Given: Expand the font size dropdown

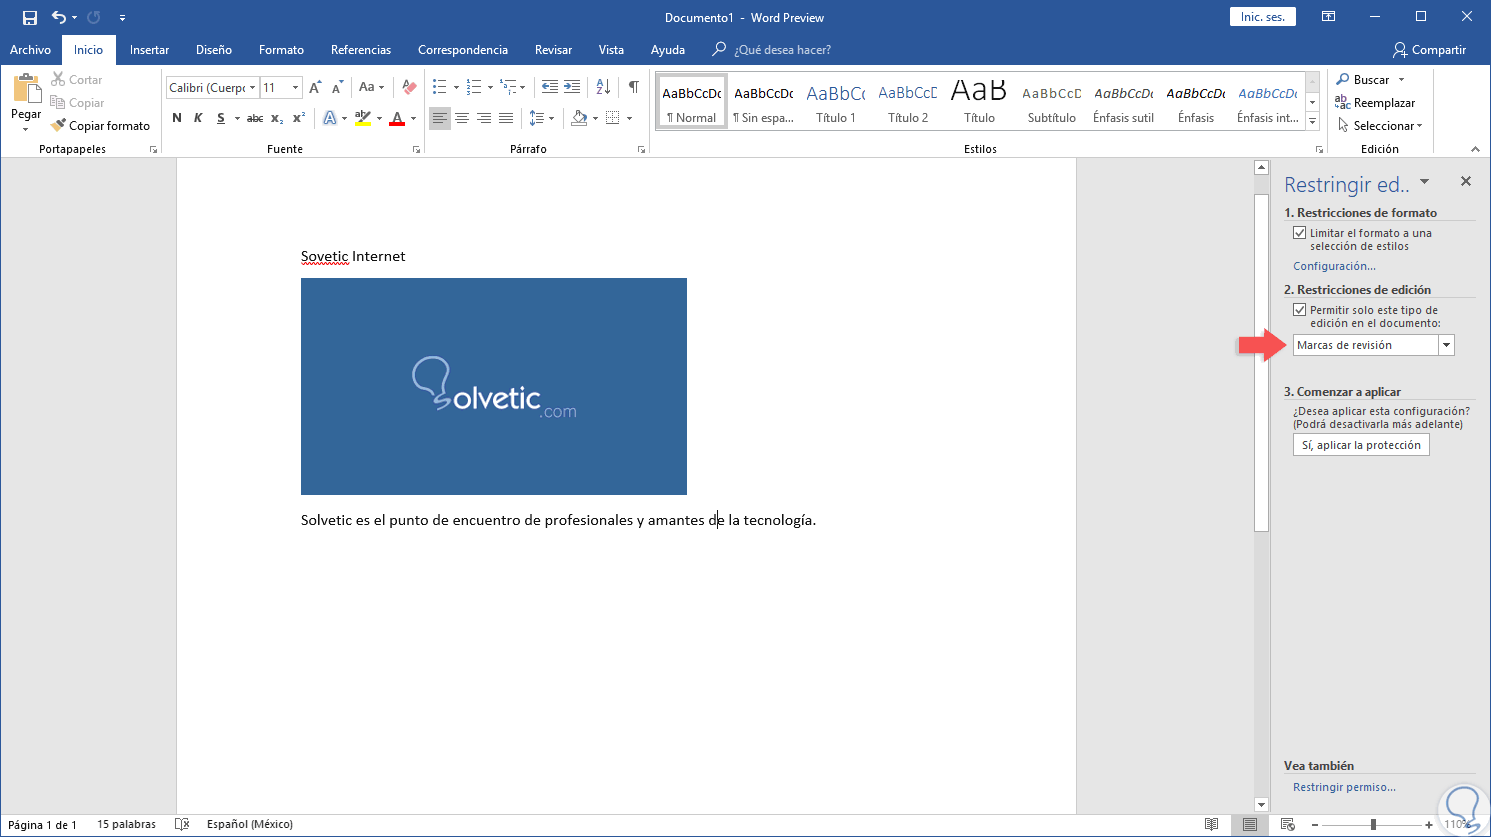Looking at the screenshot, I should (x=295, y=88).
